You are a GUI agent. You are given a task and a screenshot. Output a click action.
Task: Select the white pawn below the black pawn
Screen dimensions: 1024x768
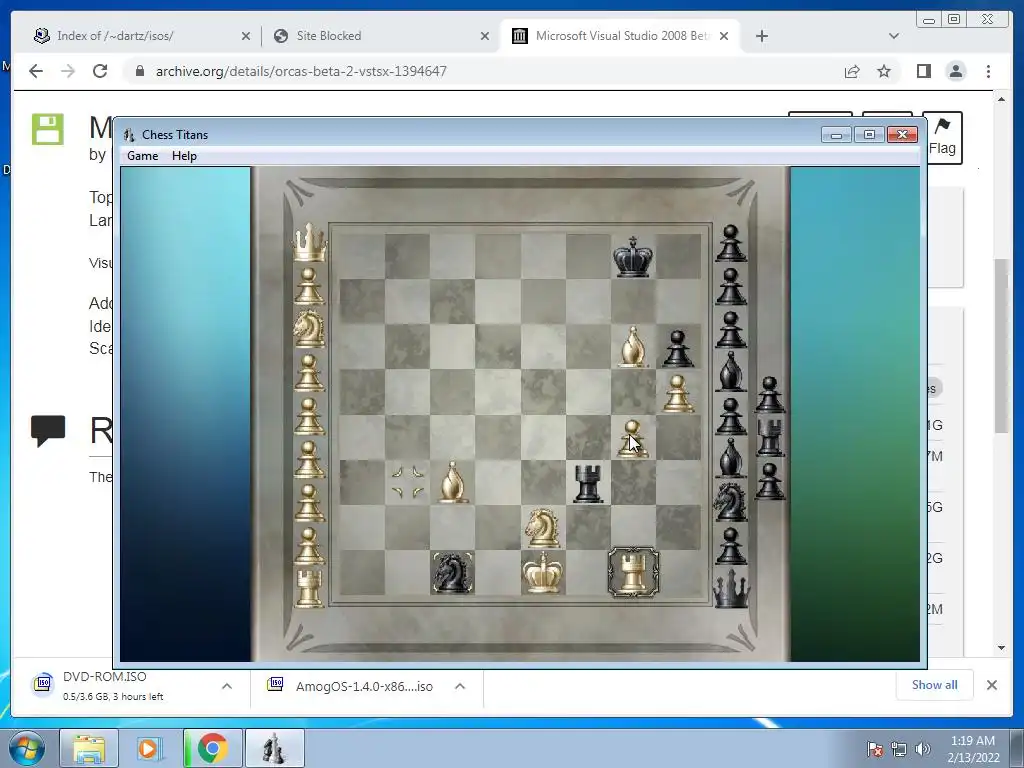coord(678,393)
